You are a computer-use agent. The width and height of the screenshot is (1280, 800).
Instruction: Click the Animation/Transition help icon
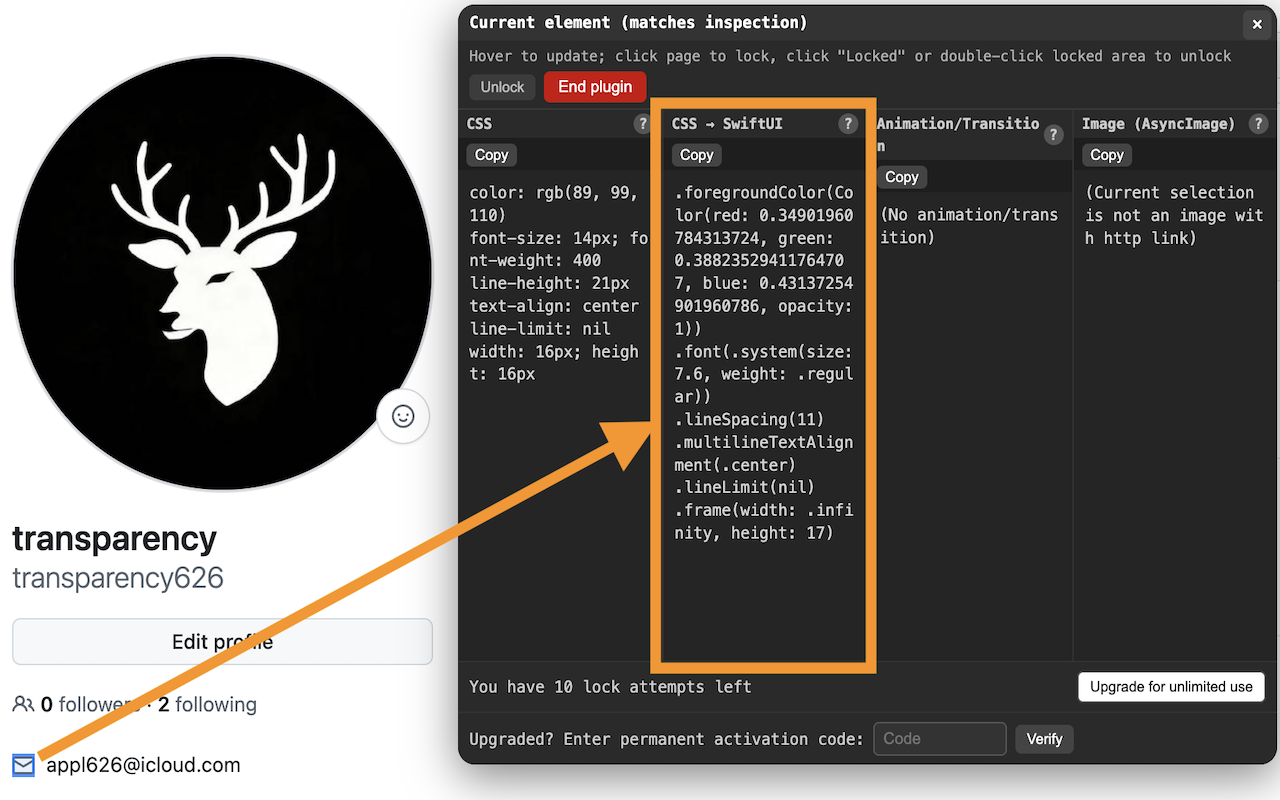tap(1053, 133)
